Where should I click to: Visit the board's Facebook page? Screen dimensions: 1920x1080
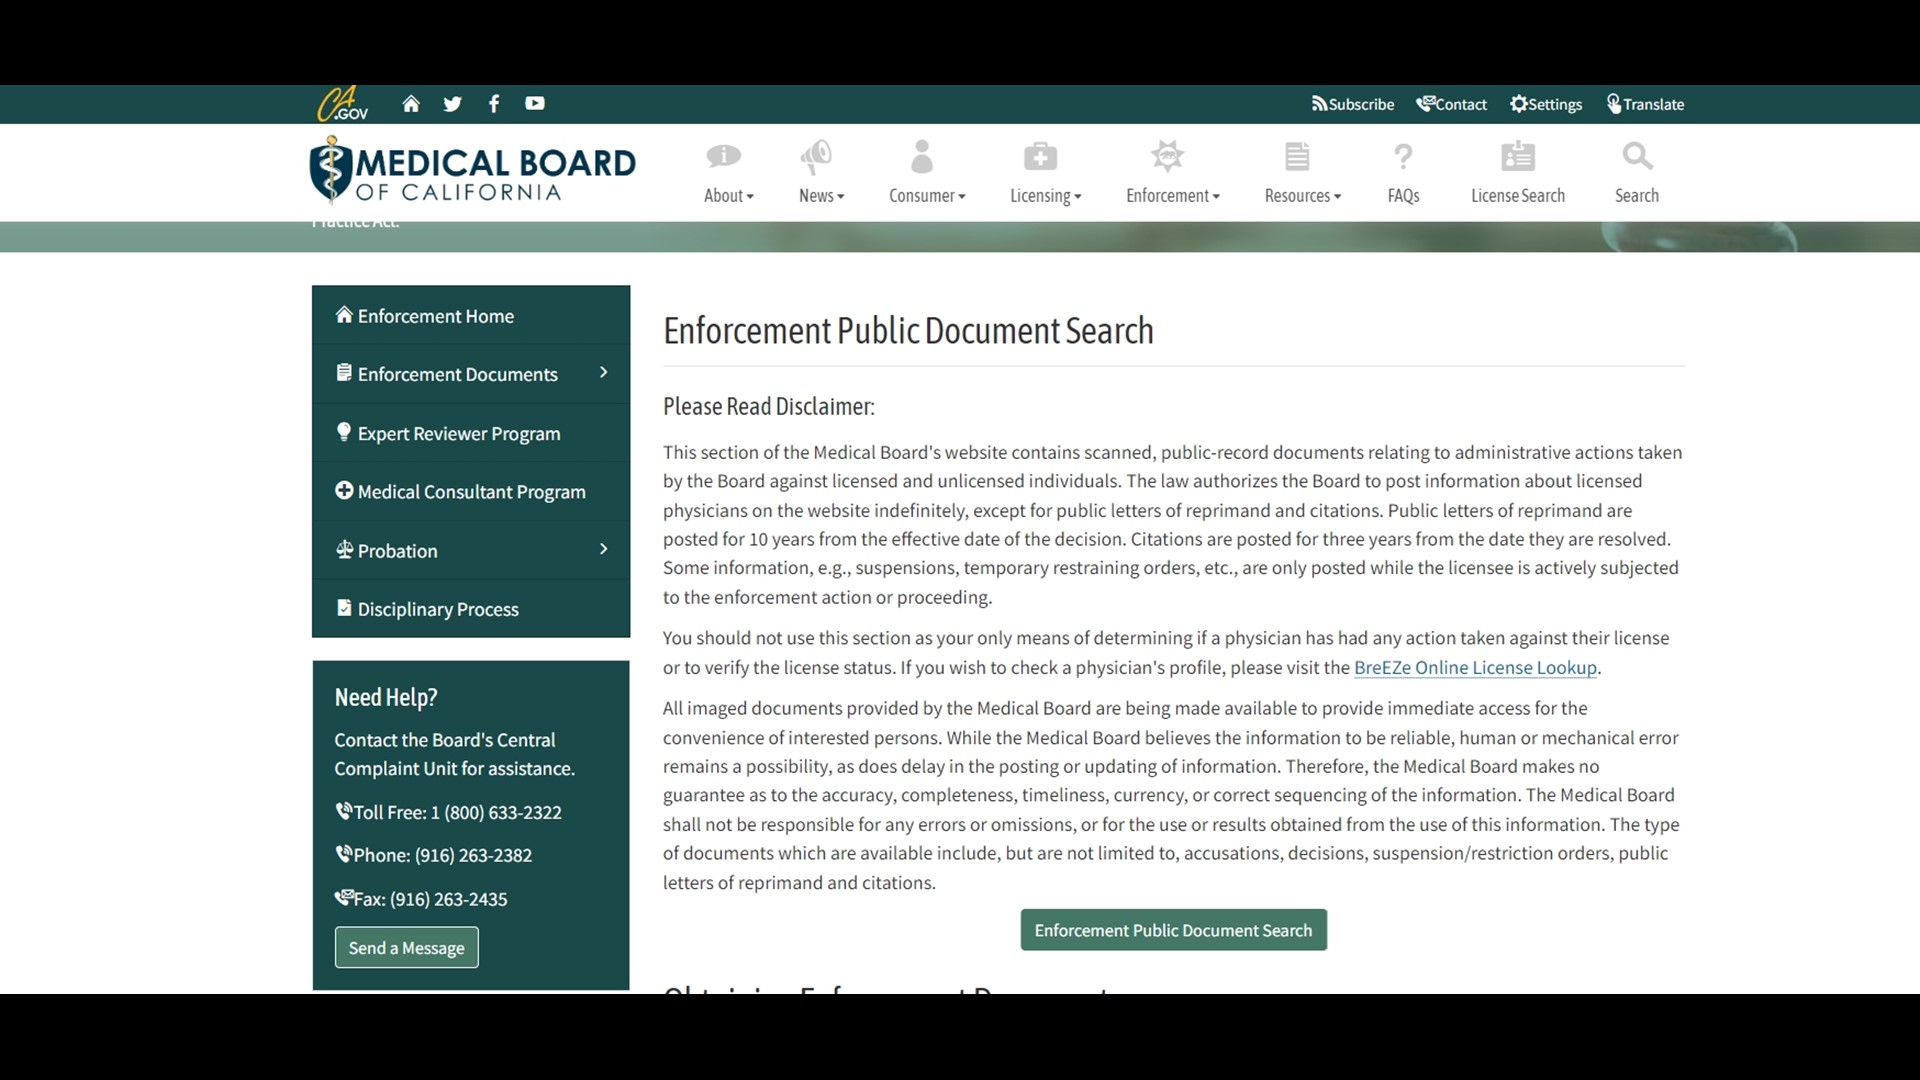[493, 104]
